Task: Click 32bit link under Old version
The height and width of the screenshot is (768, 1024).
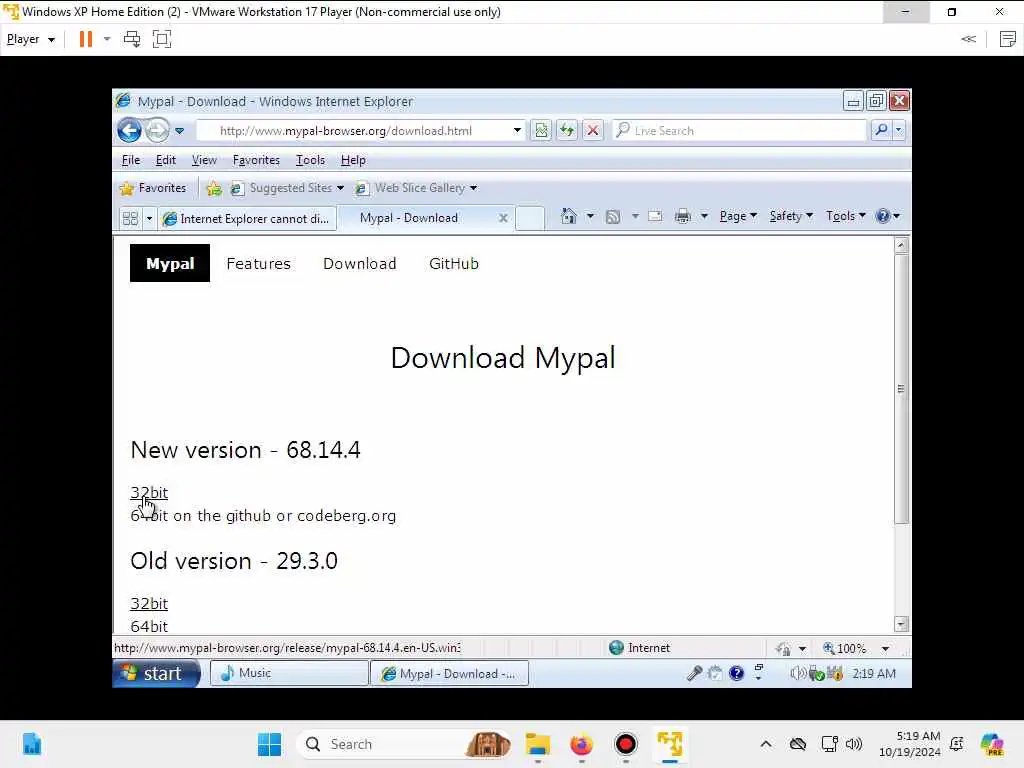Action: tap(149, 603)
